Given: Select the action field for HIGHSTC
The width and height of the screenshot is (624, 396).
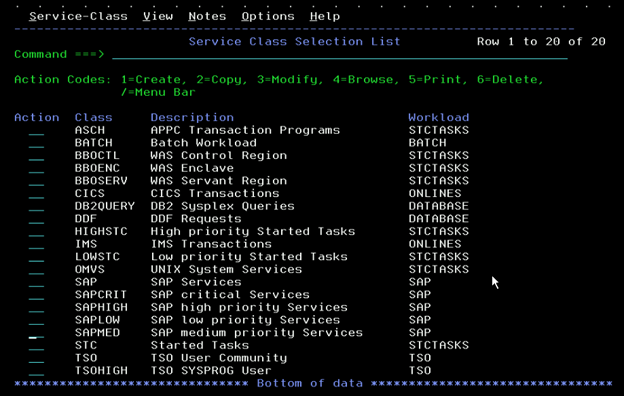Looking at the screenshot, I should (36, 232).
